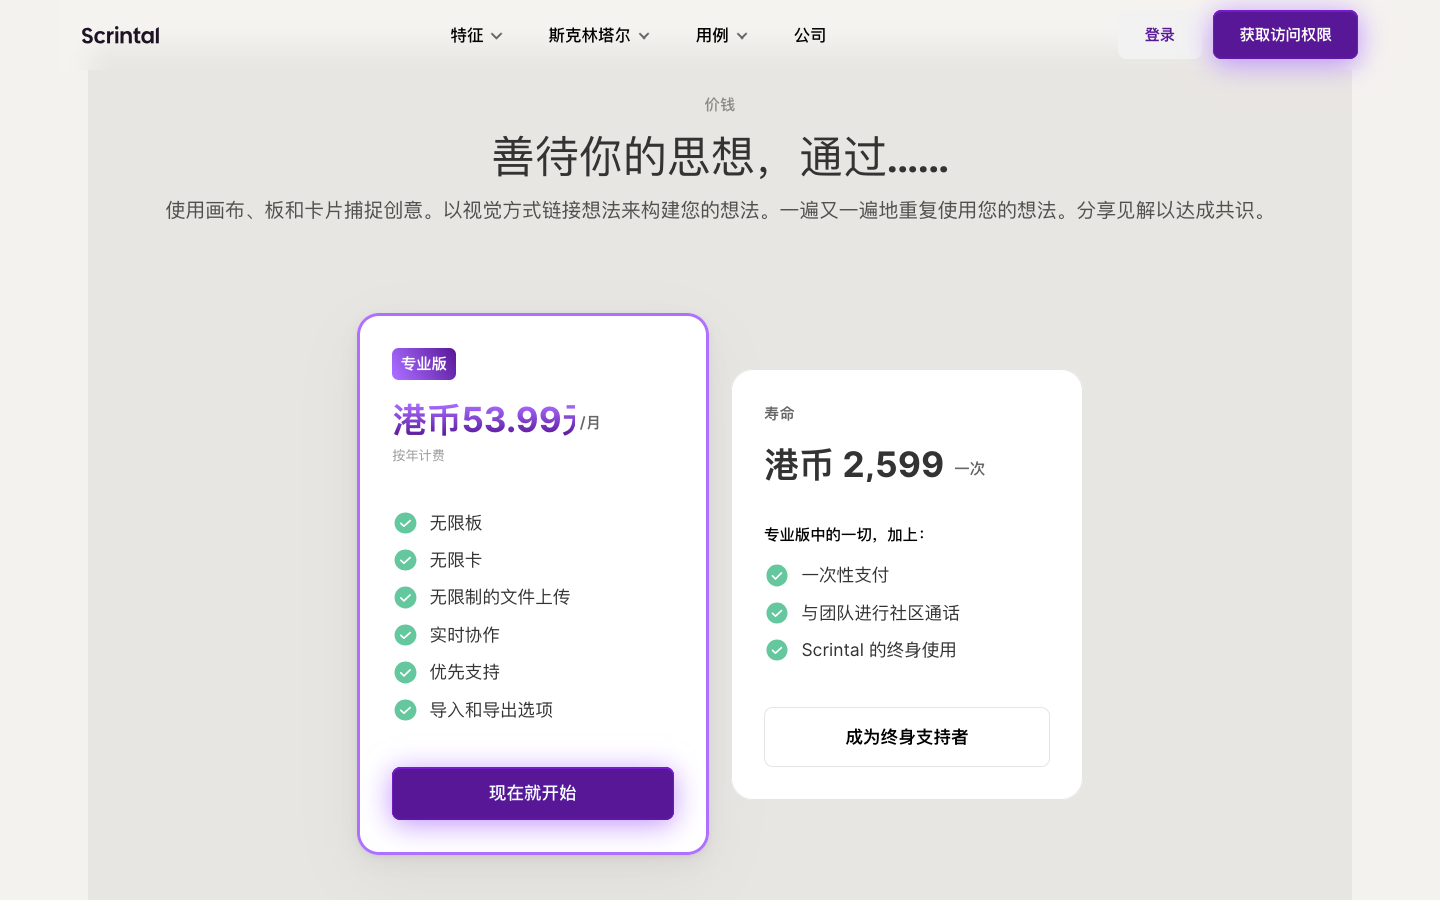The image size is (1440, 900).
Task: Toggle the checkmark next to Scrintal 的终身使用
Action: tap(777, 650)
